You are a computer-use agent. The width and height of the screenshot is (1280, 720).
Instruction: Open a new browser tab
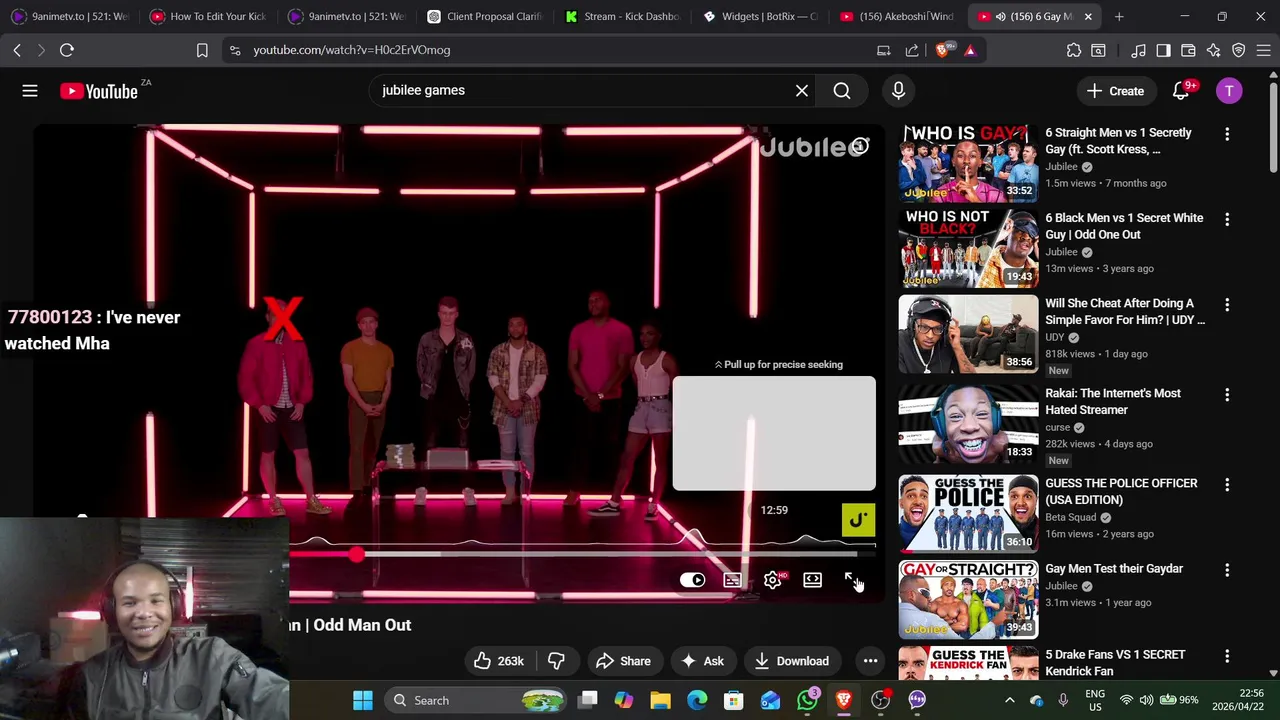tap(1119, 16)
